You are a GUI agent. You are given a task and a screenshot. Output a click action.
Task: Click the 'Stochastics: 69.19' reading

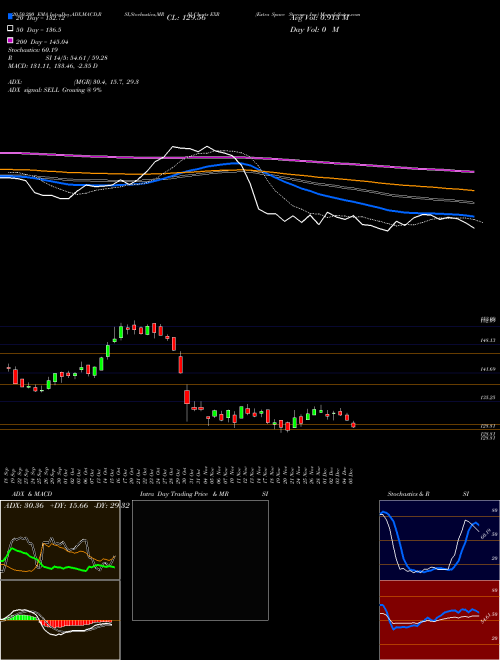pyautogui.click(x=33, y=50)
